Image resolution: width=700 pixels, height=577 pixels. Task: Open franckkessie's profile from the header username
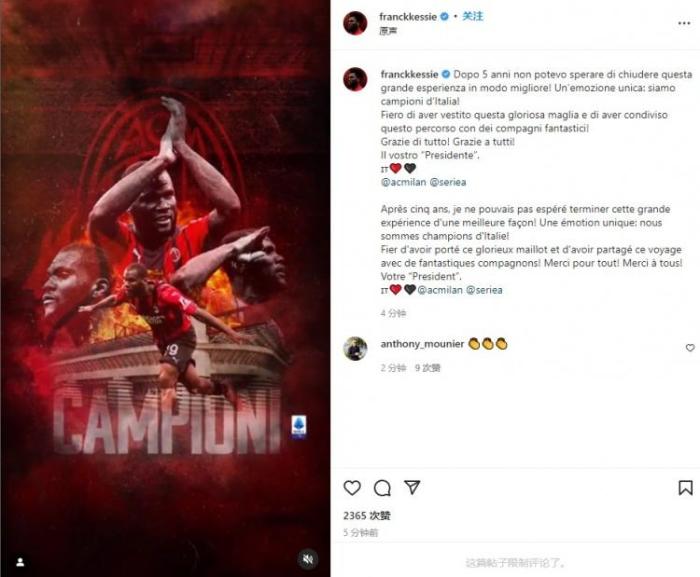[408, 17]
